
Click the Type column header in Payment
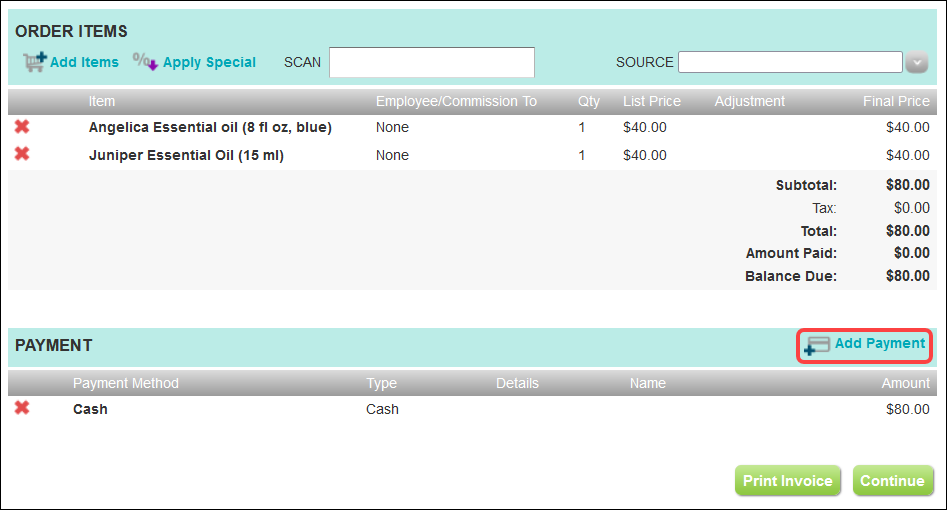pyautogui.click(x=381, y=383)
